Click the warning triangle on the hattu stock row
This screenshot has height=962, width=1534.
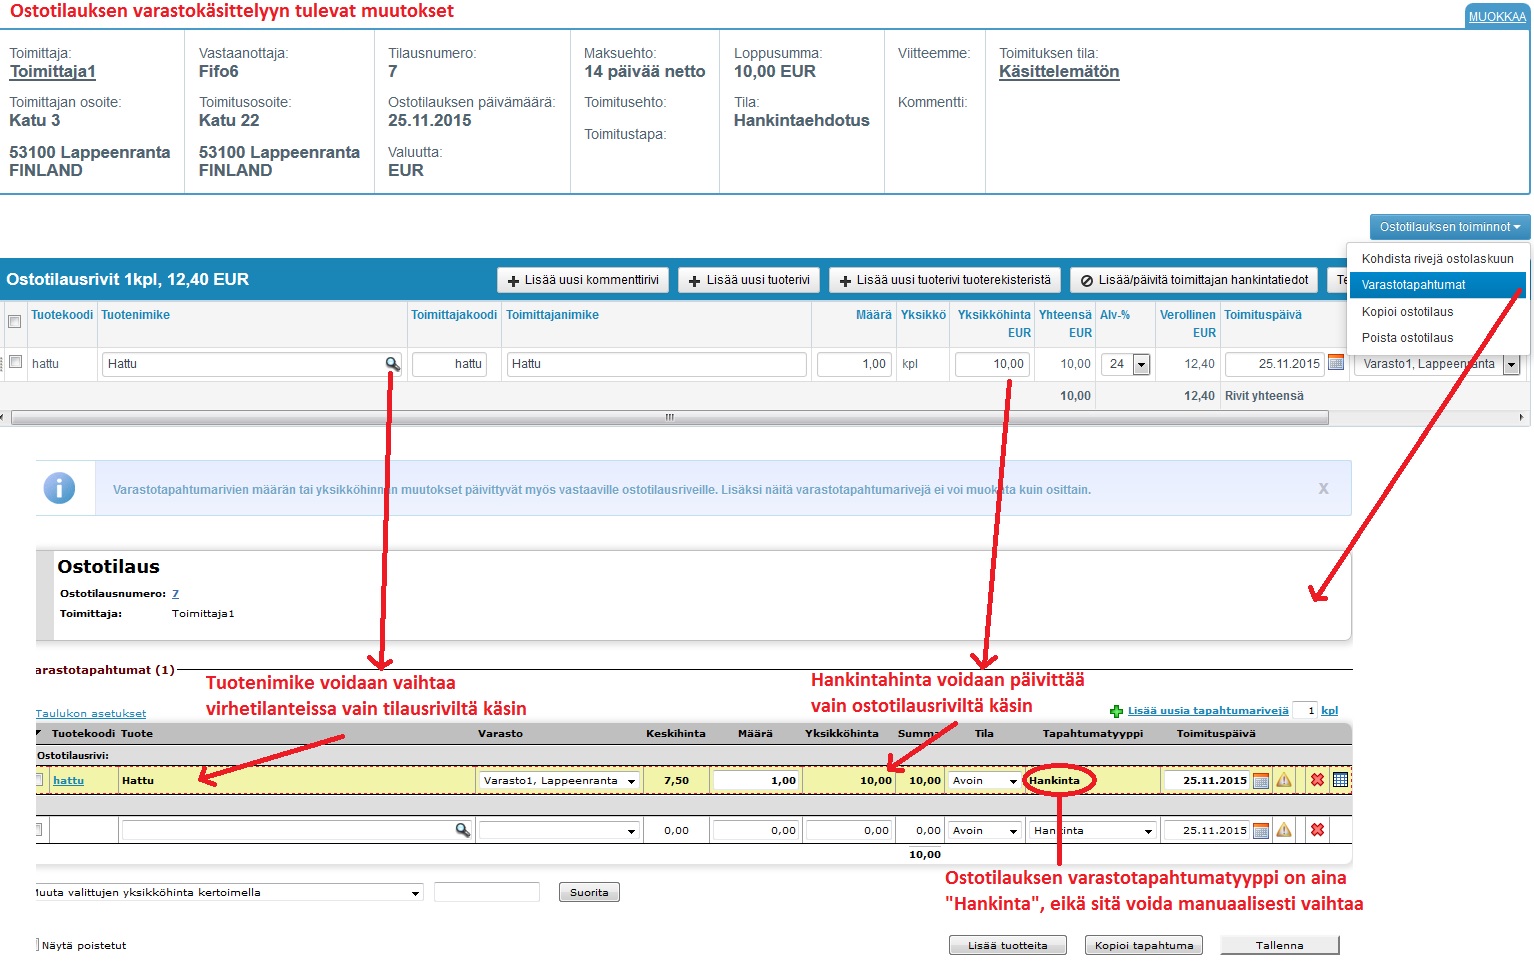1284,780
